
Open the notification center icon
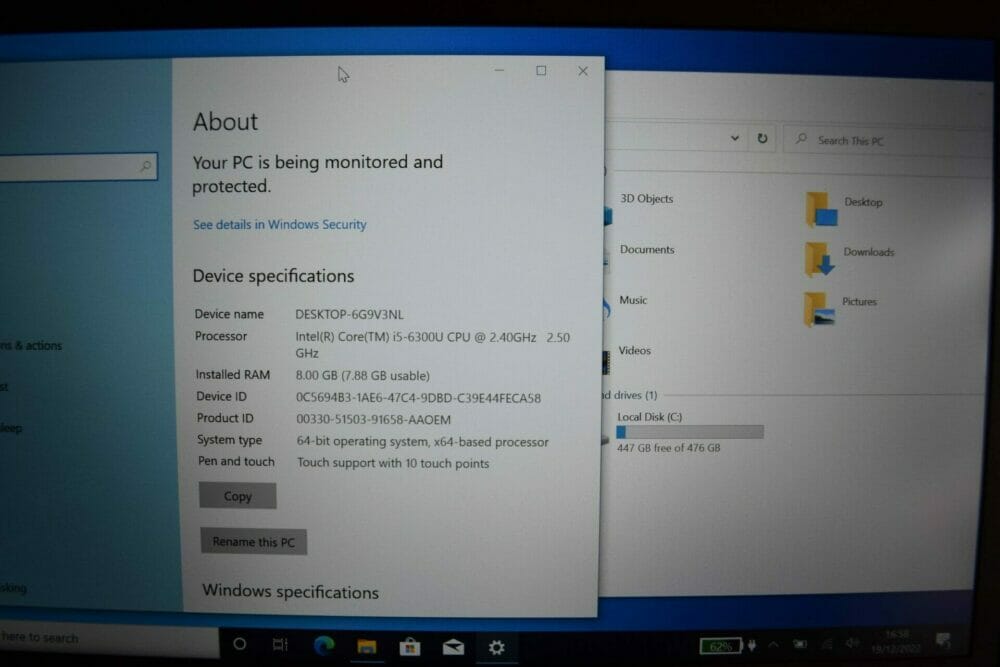tap(943, 640)
